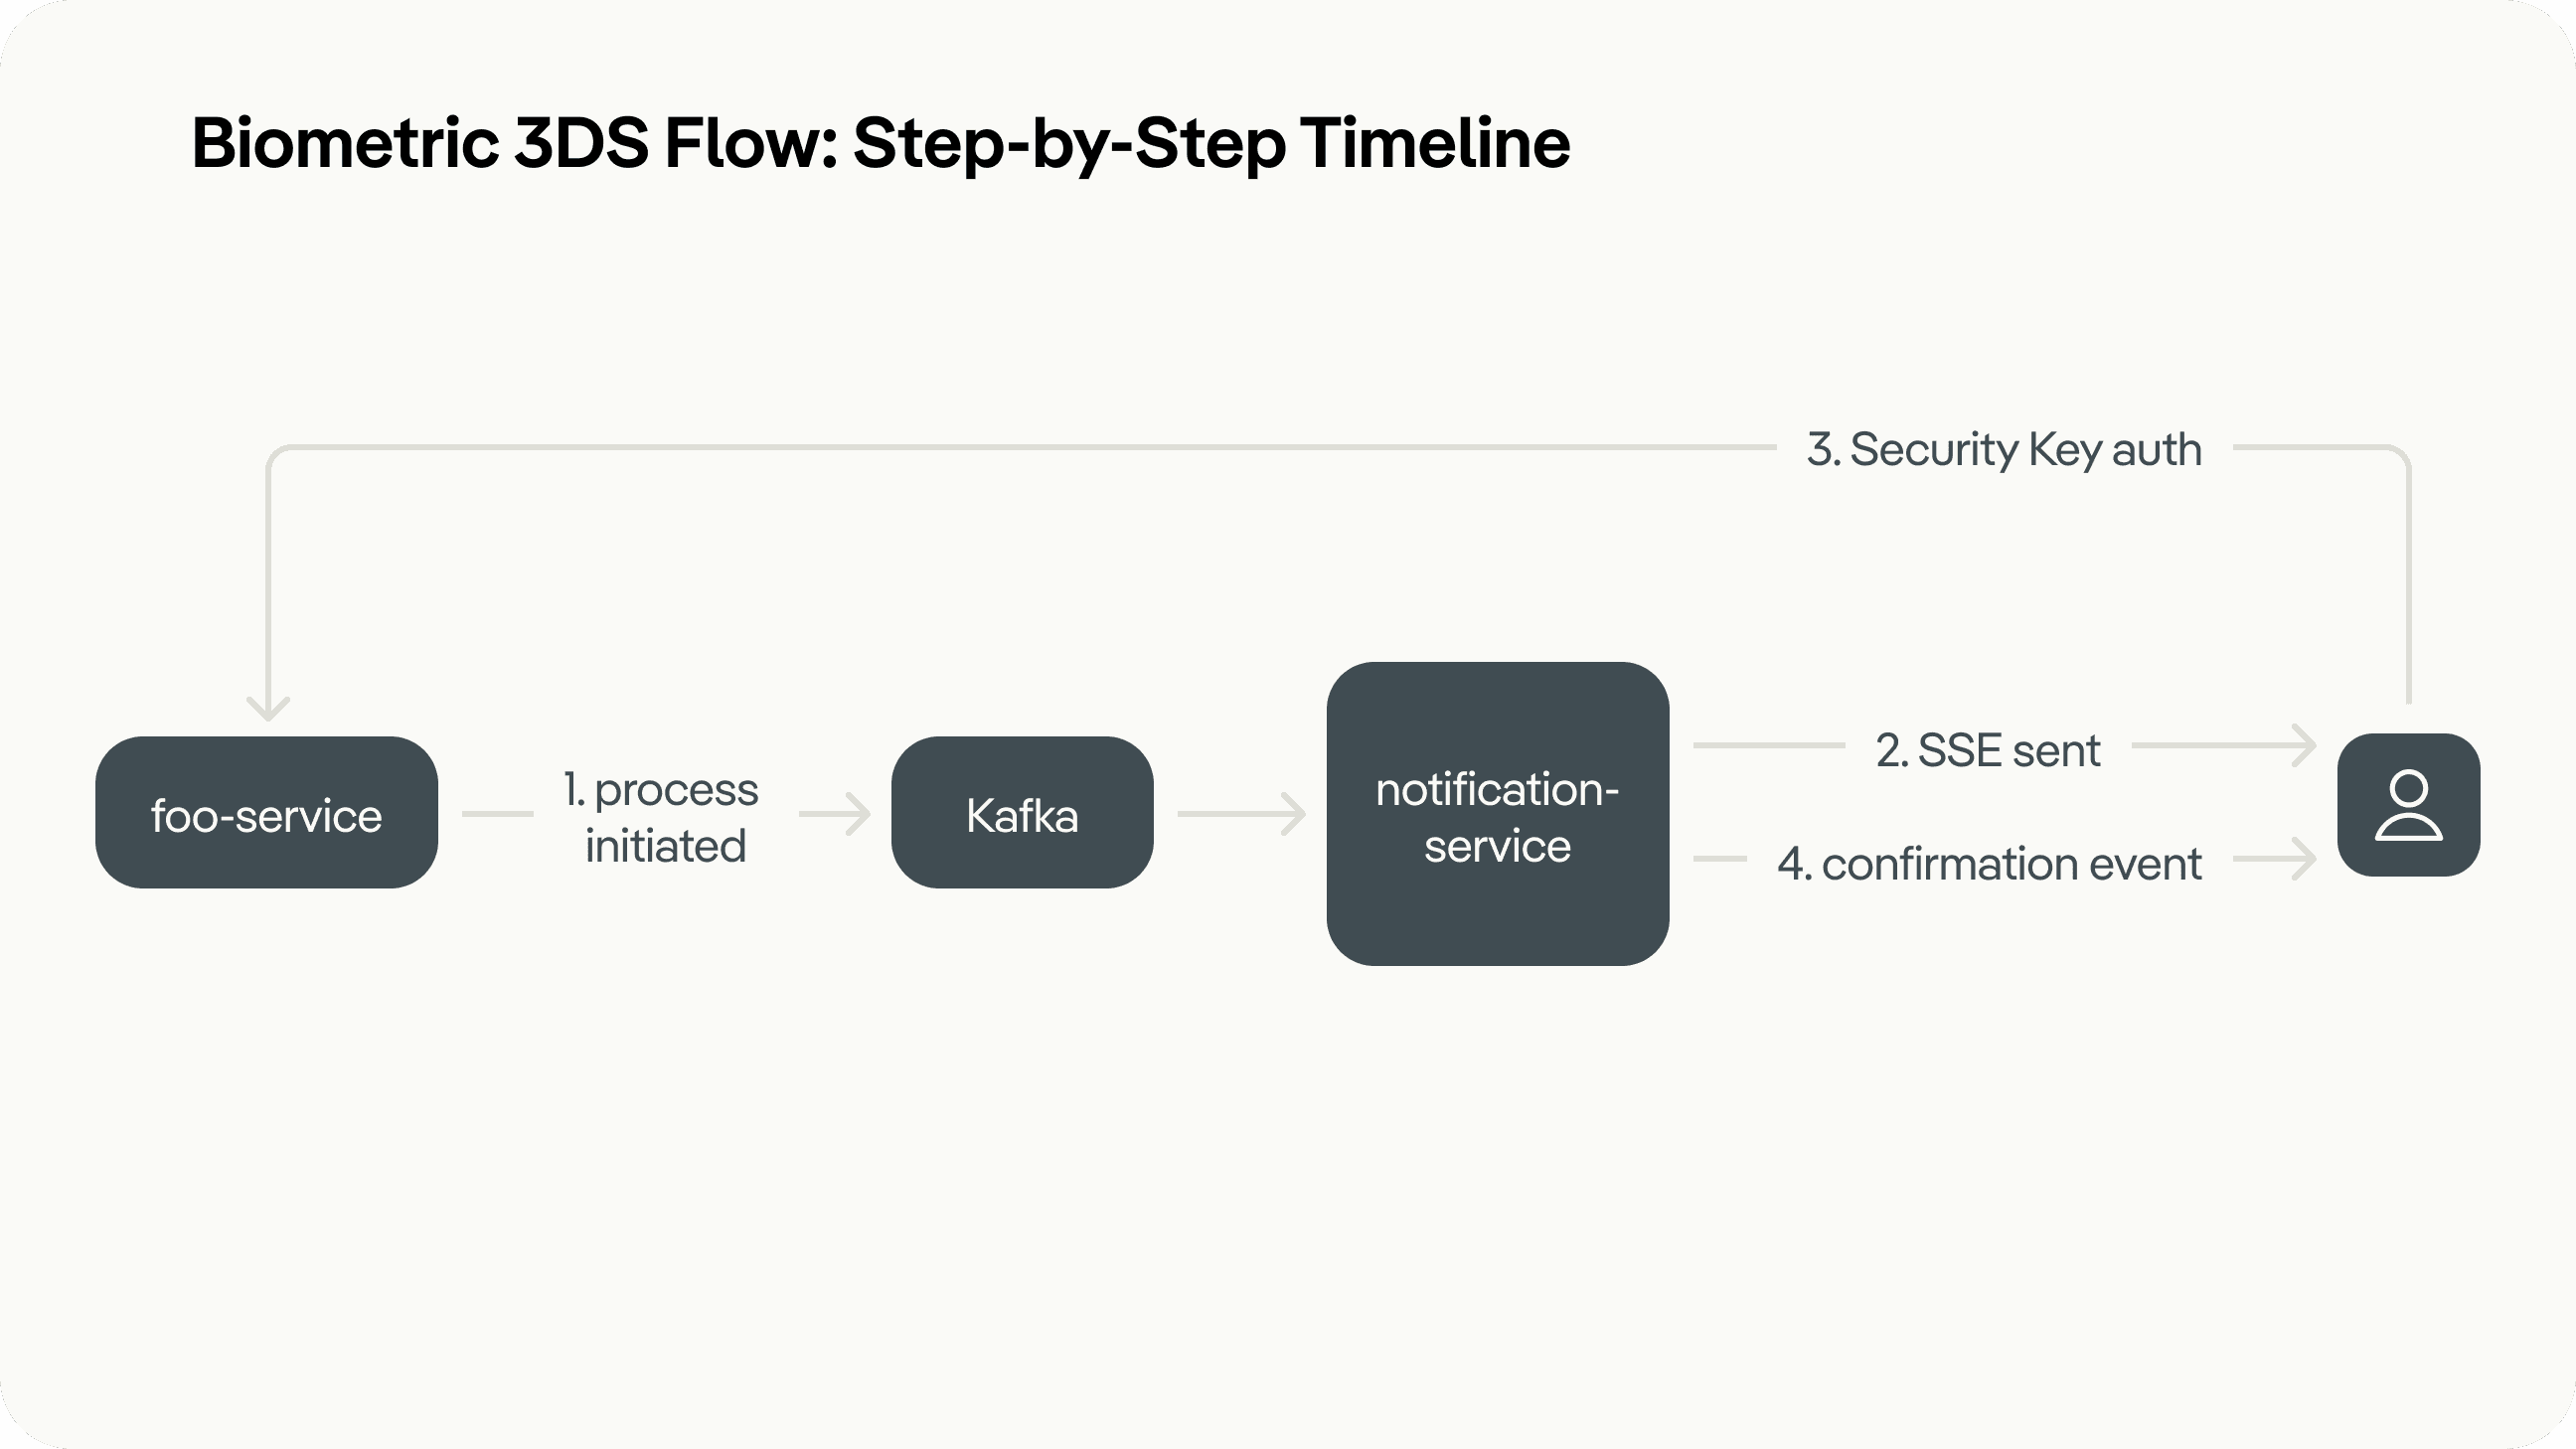This screenshot has width=2576, height=1449.
Task: Select the notification-service box
Action: (x=1497, y=814)
